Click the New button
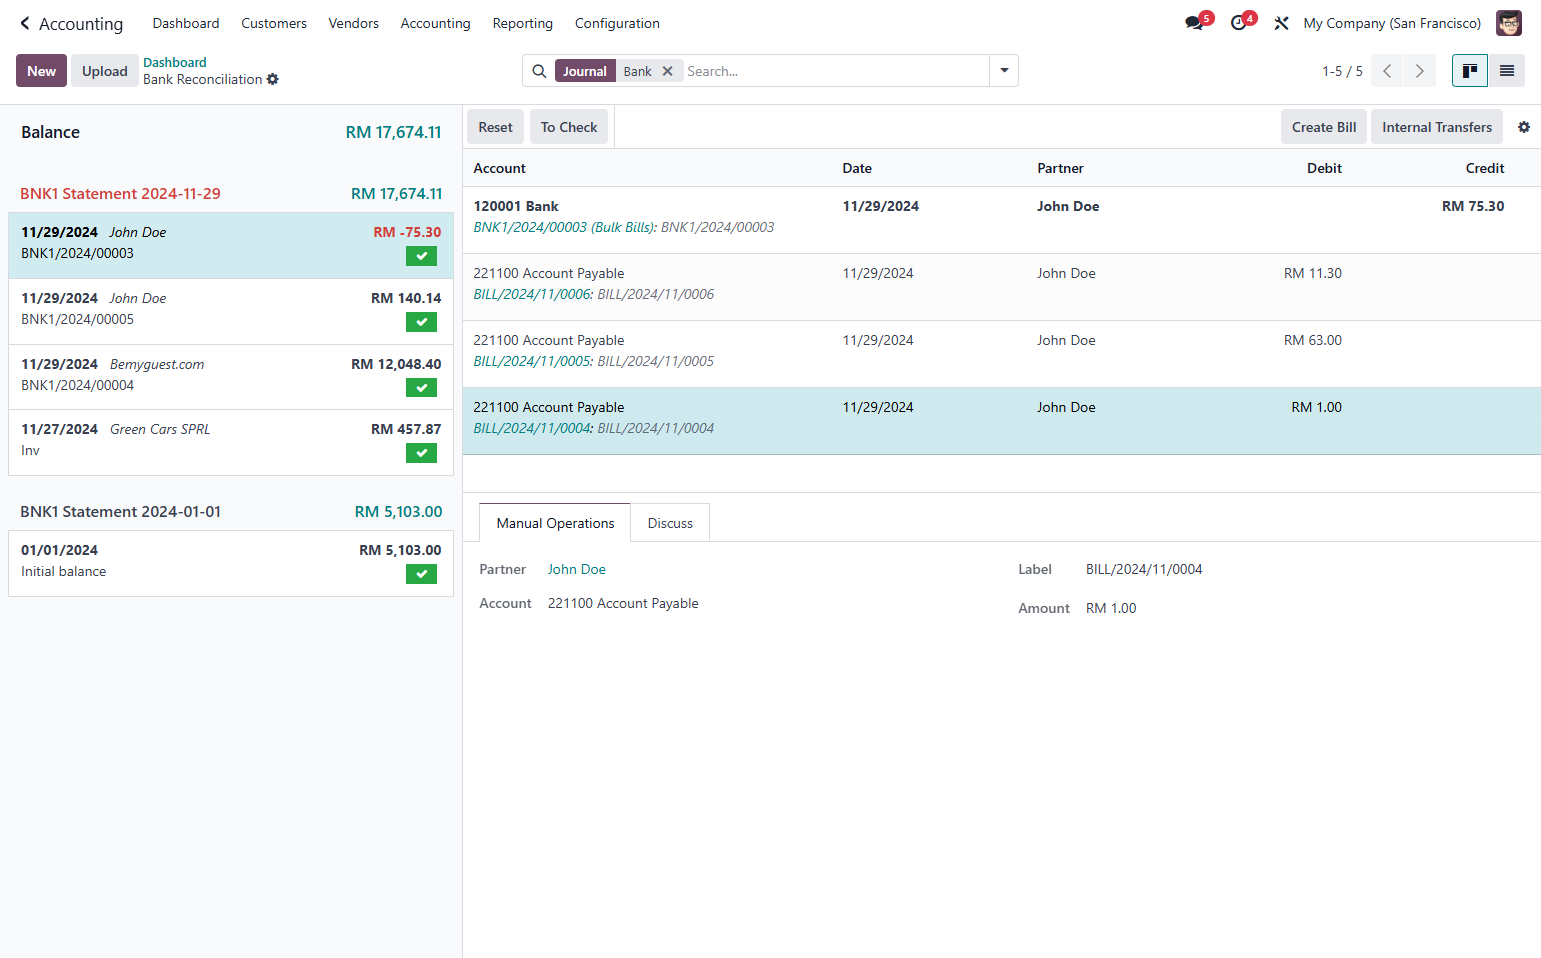 41,71
